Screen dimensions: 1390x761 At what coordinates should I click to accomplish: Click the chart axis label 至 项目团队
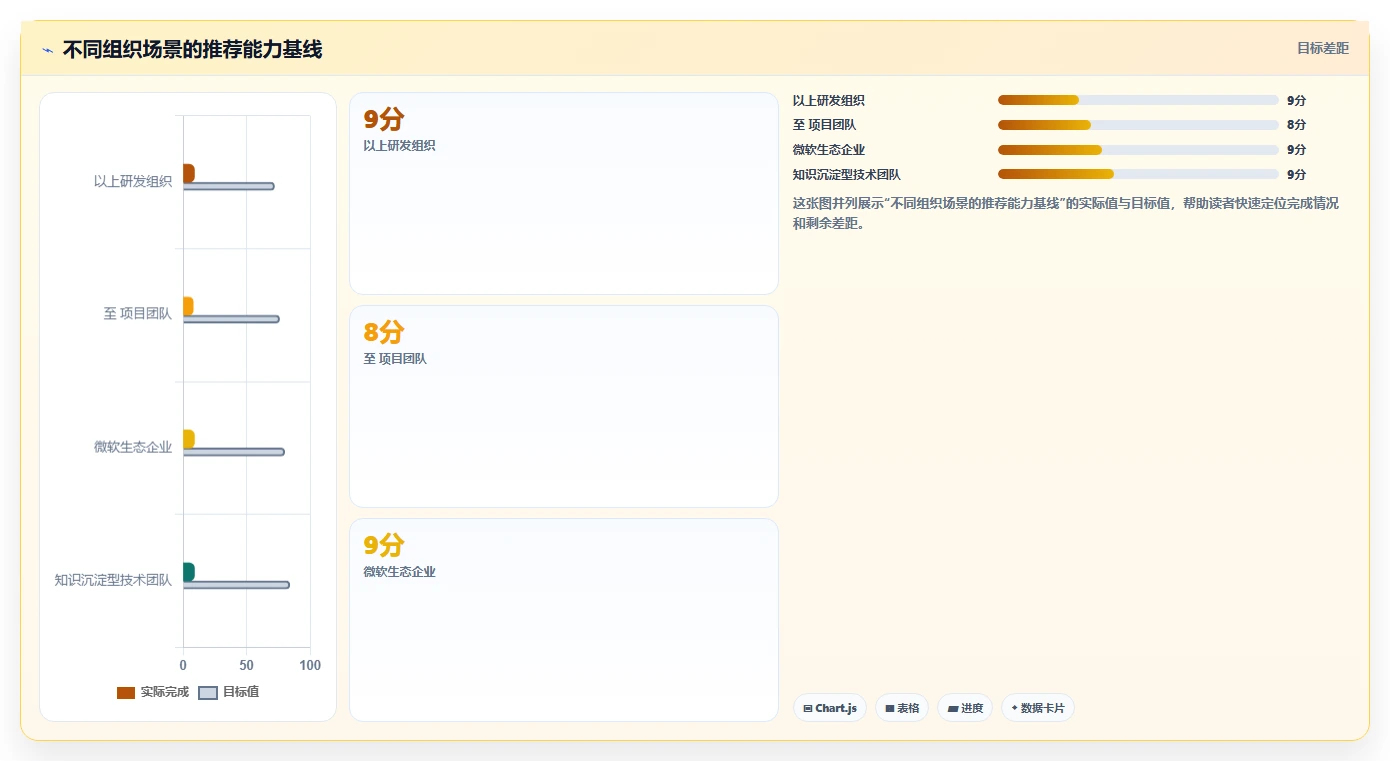coord(138,314)
